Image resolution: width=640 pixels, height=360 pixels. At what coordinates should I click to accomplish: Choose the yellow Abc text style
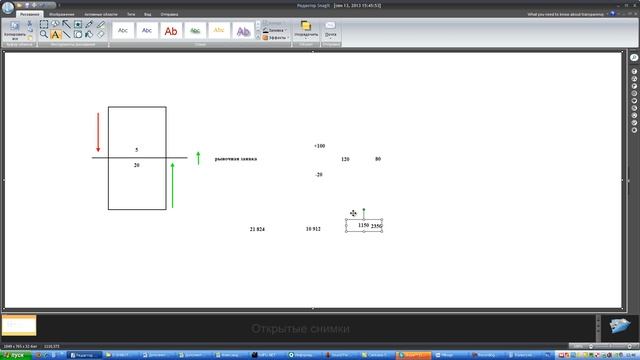click(x=219, y=31)
